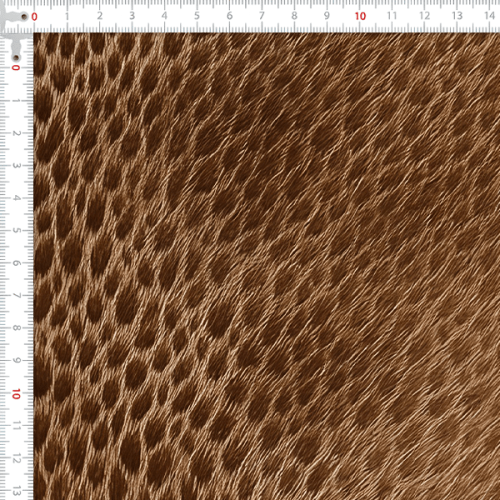This screenshot has width=500, height=500.
Task: Select number 7 on the horizontal ruler
Action: tap(262, 16)
